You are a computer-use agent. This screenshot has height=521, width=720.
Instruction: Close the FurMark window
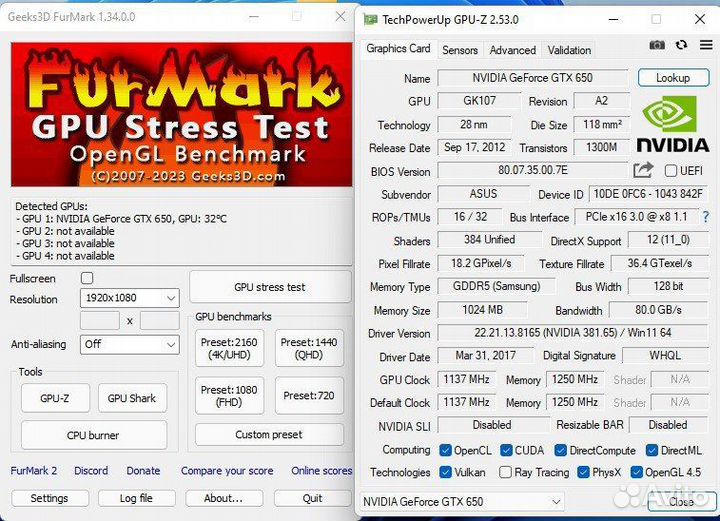coord(340,17)
